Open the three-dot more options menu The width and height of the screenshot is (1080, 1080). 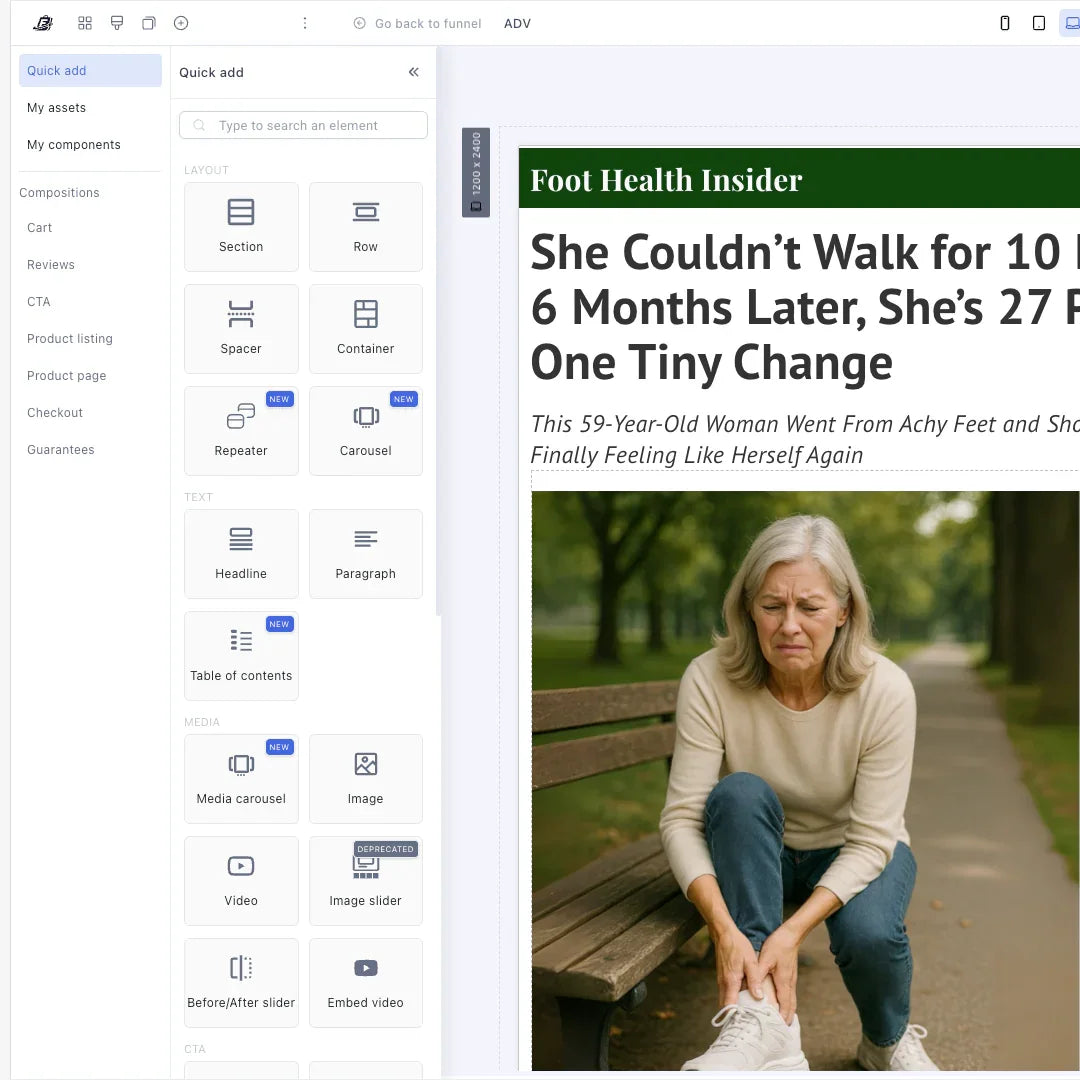point(305,23)
